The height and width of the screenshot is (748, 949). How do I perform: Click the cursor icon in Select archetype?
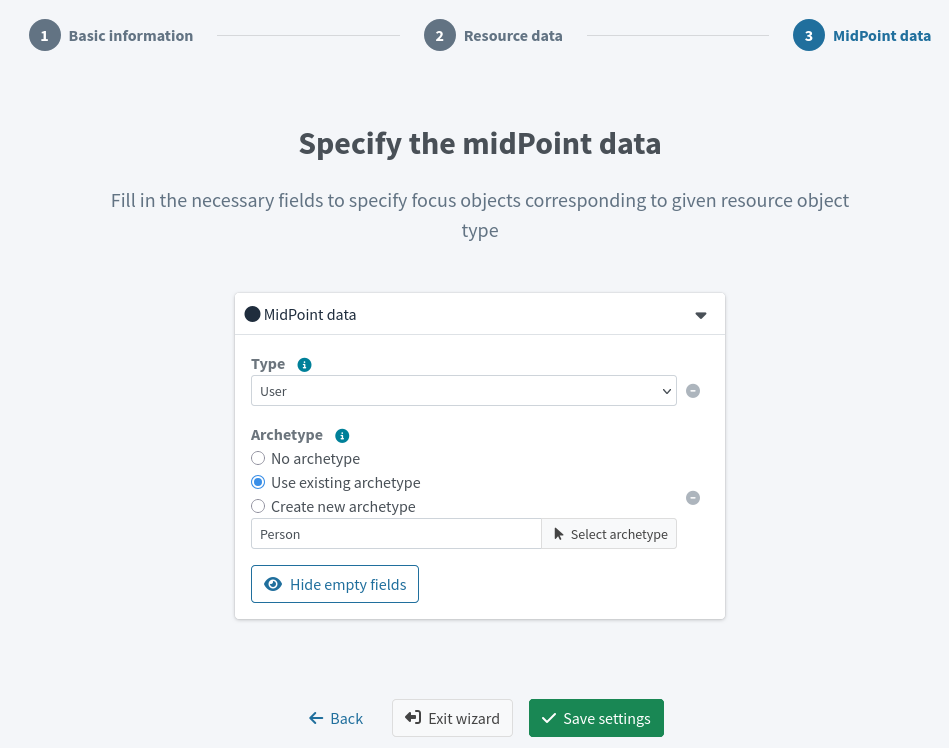[x=557, y=533]
